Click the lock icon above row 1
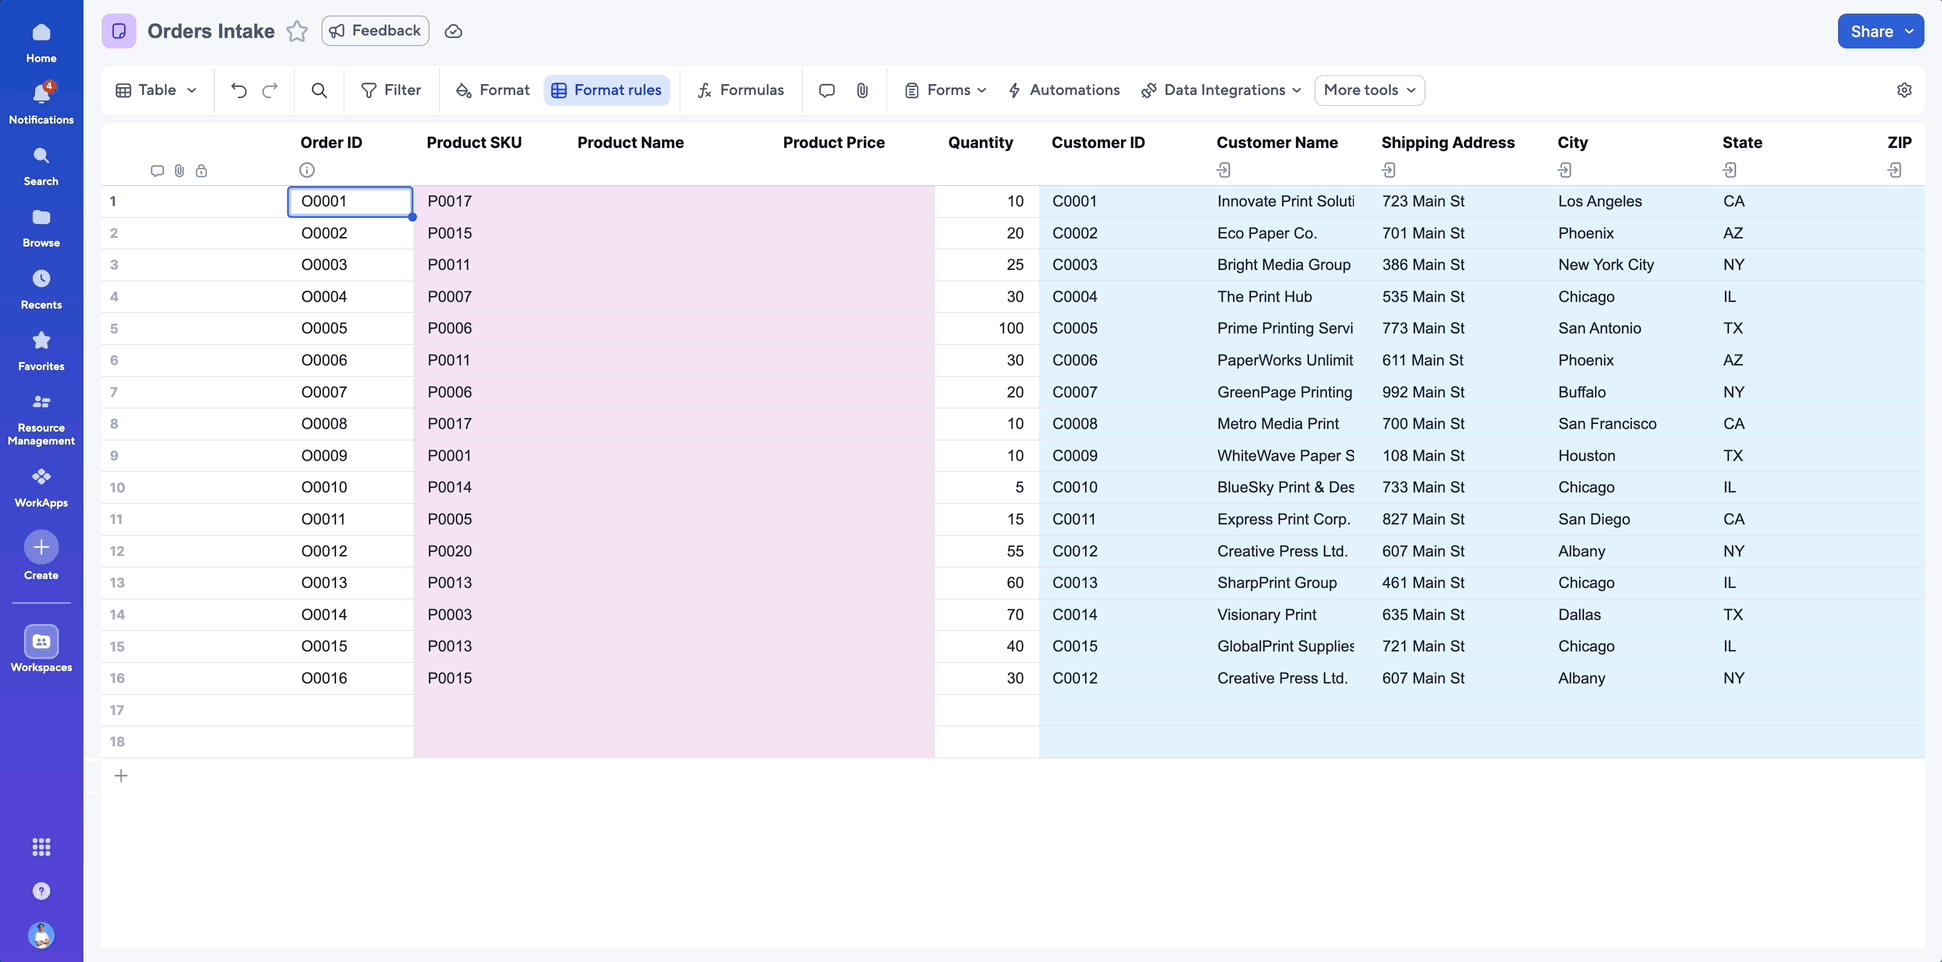The width and height of the screenshot is (1942, 962). [201, 170]
